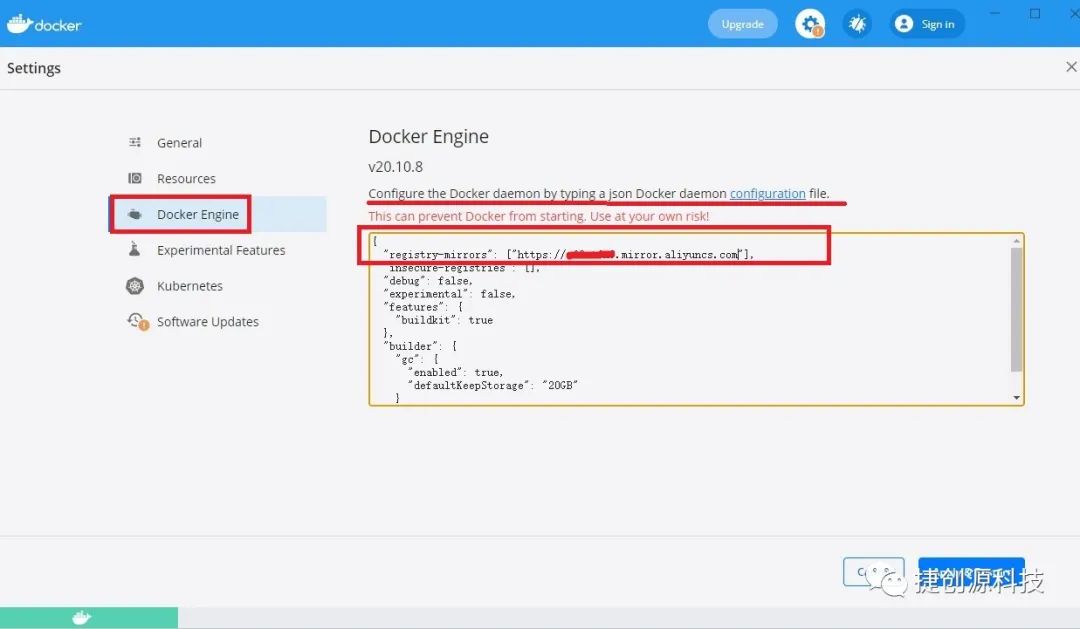Open the General settings section

(217, 143)
